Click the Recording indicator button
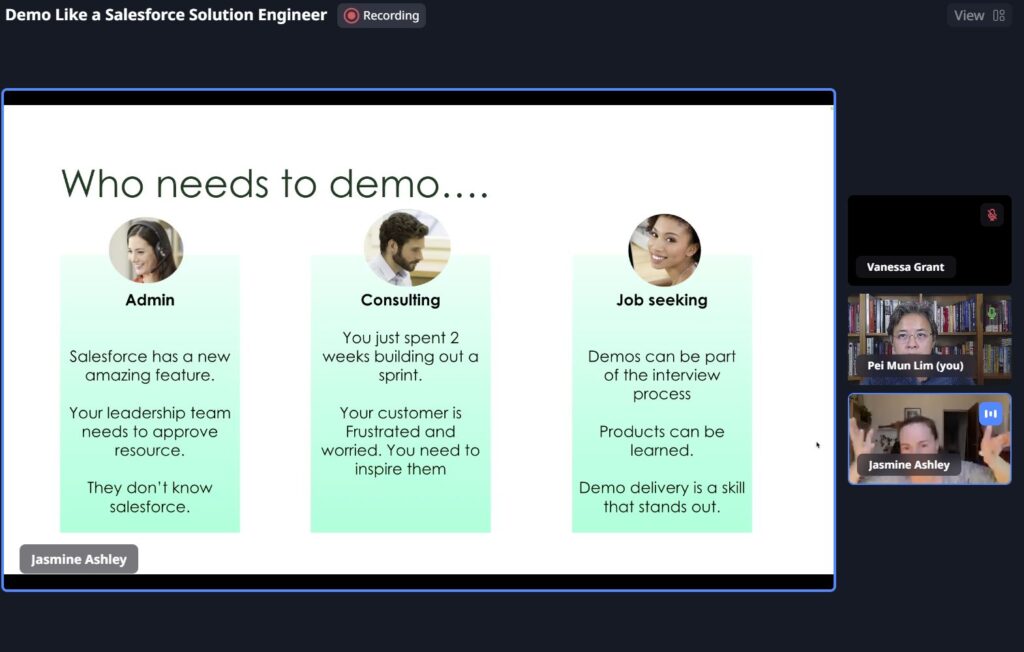1024x652 pixels. 381,16
